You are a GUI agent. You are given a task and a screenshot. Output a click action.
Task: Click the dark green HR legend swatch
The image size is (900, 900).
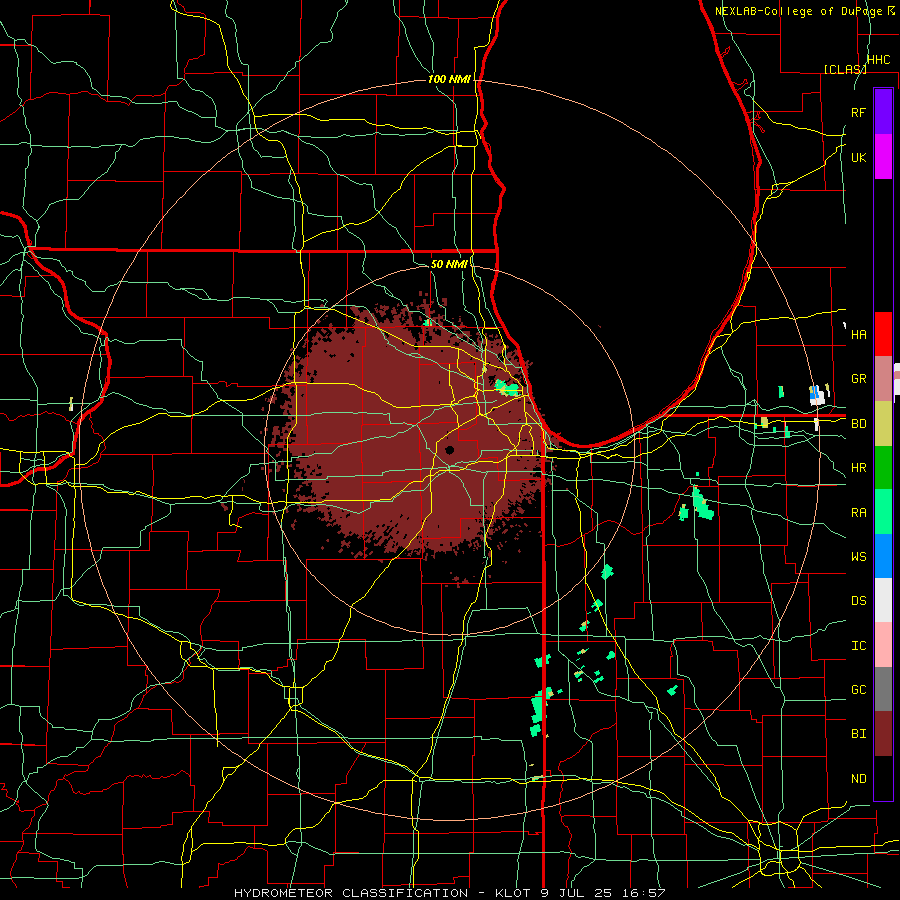pyautogui.click(x=883, y=468)
